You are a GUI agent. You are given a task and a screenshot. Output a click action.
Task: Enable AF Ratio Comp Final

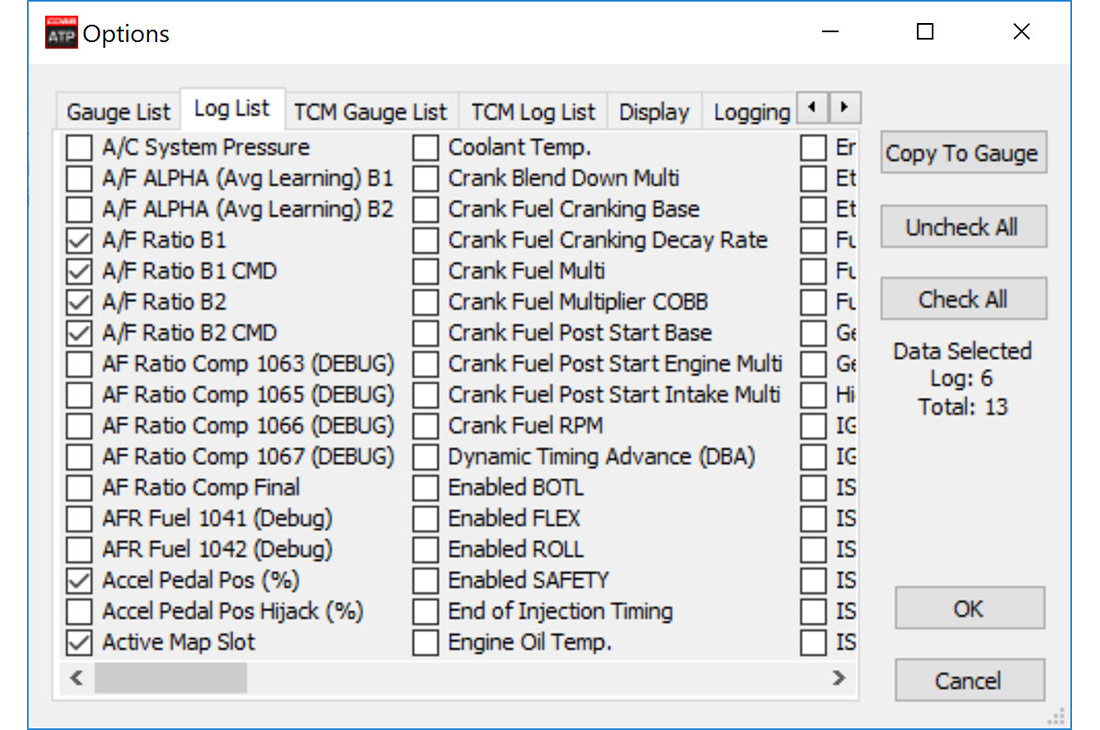(x=79, y=487)
